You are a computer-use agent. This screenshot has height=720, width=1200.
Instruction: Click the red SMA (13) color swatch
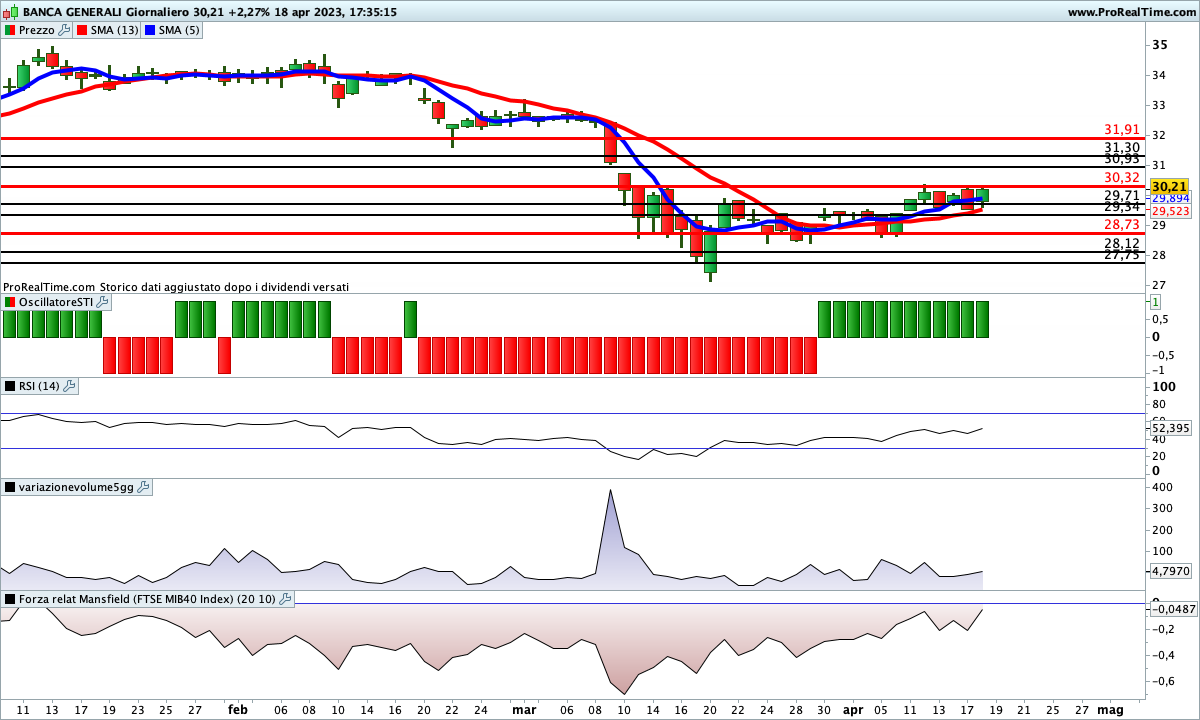[82, 30]
